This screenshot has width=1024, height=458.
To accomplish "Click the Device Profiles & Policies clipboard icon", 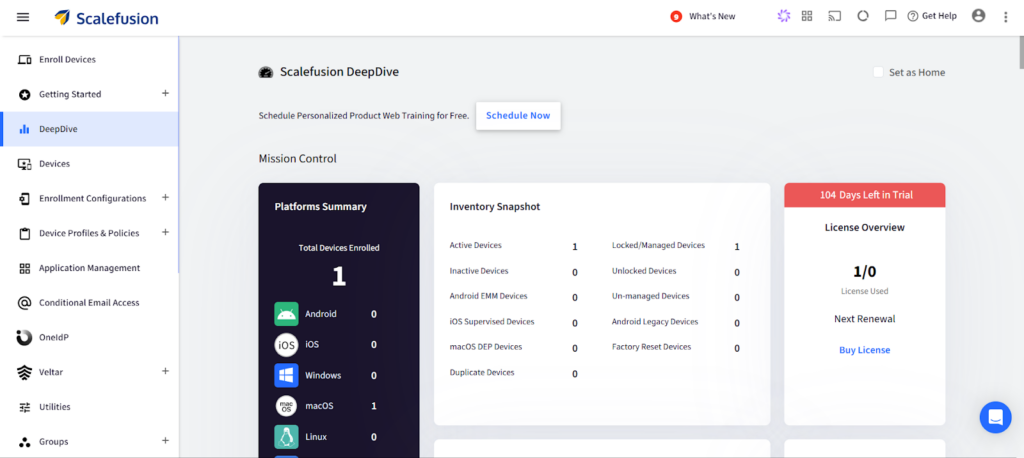I will pyautogui.click(x=25, y=233).
